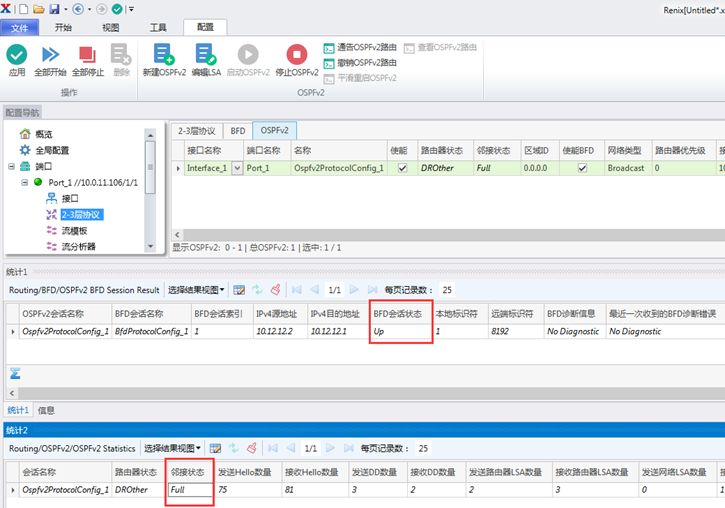Click clear results icon in 统计1 toolbar
The image size is (725, 508).
[276, 290]
